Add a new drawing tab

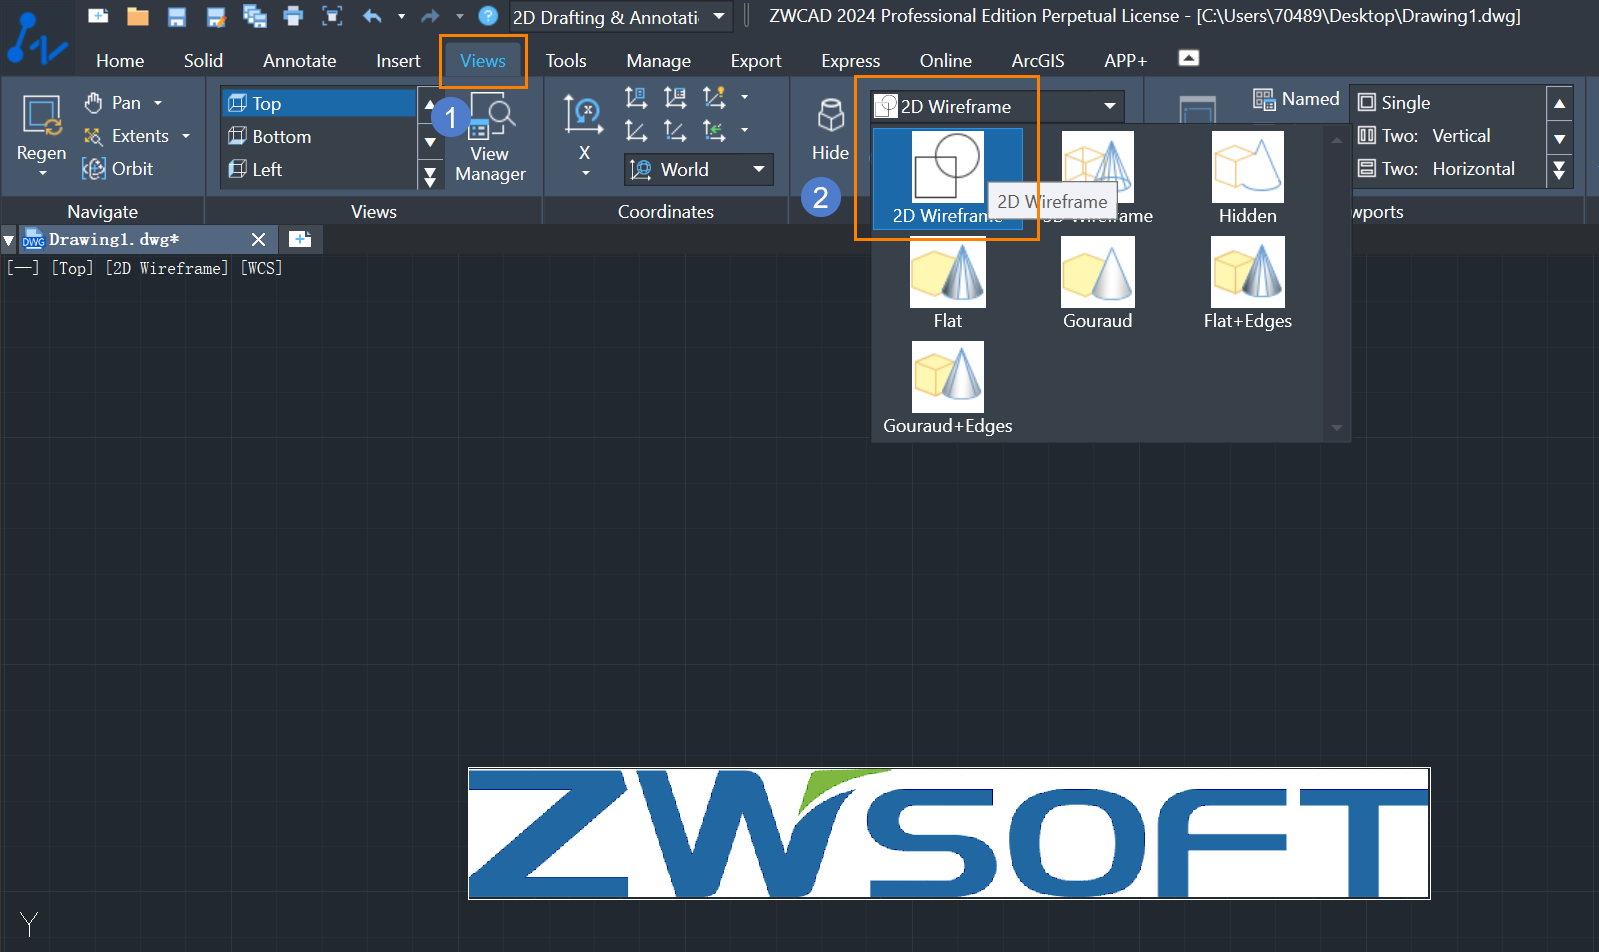click(300, 239)
